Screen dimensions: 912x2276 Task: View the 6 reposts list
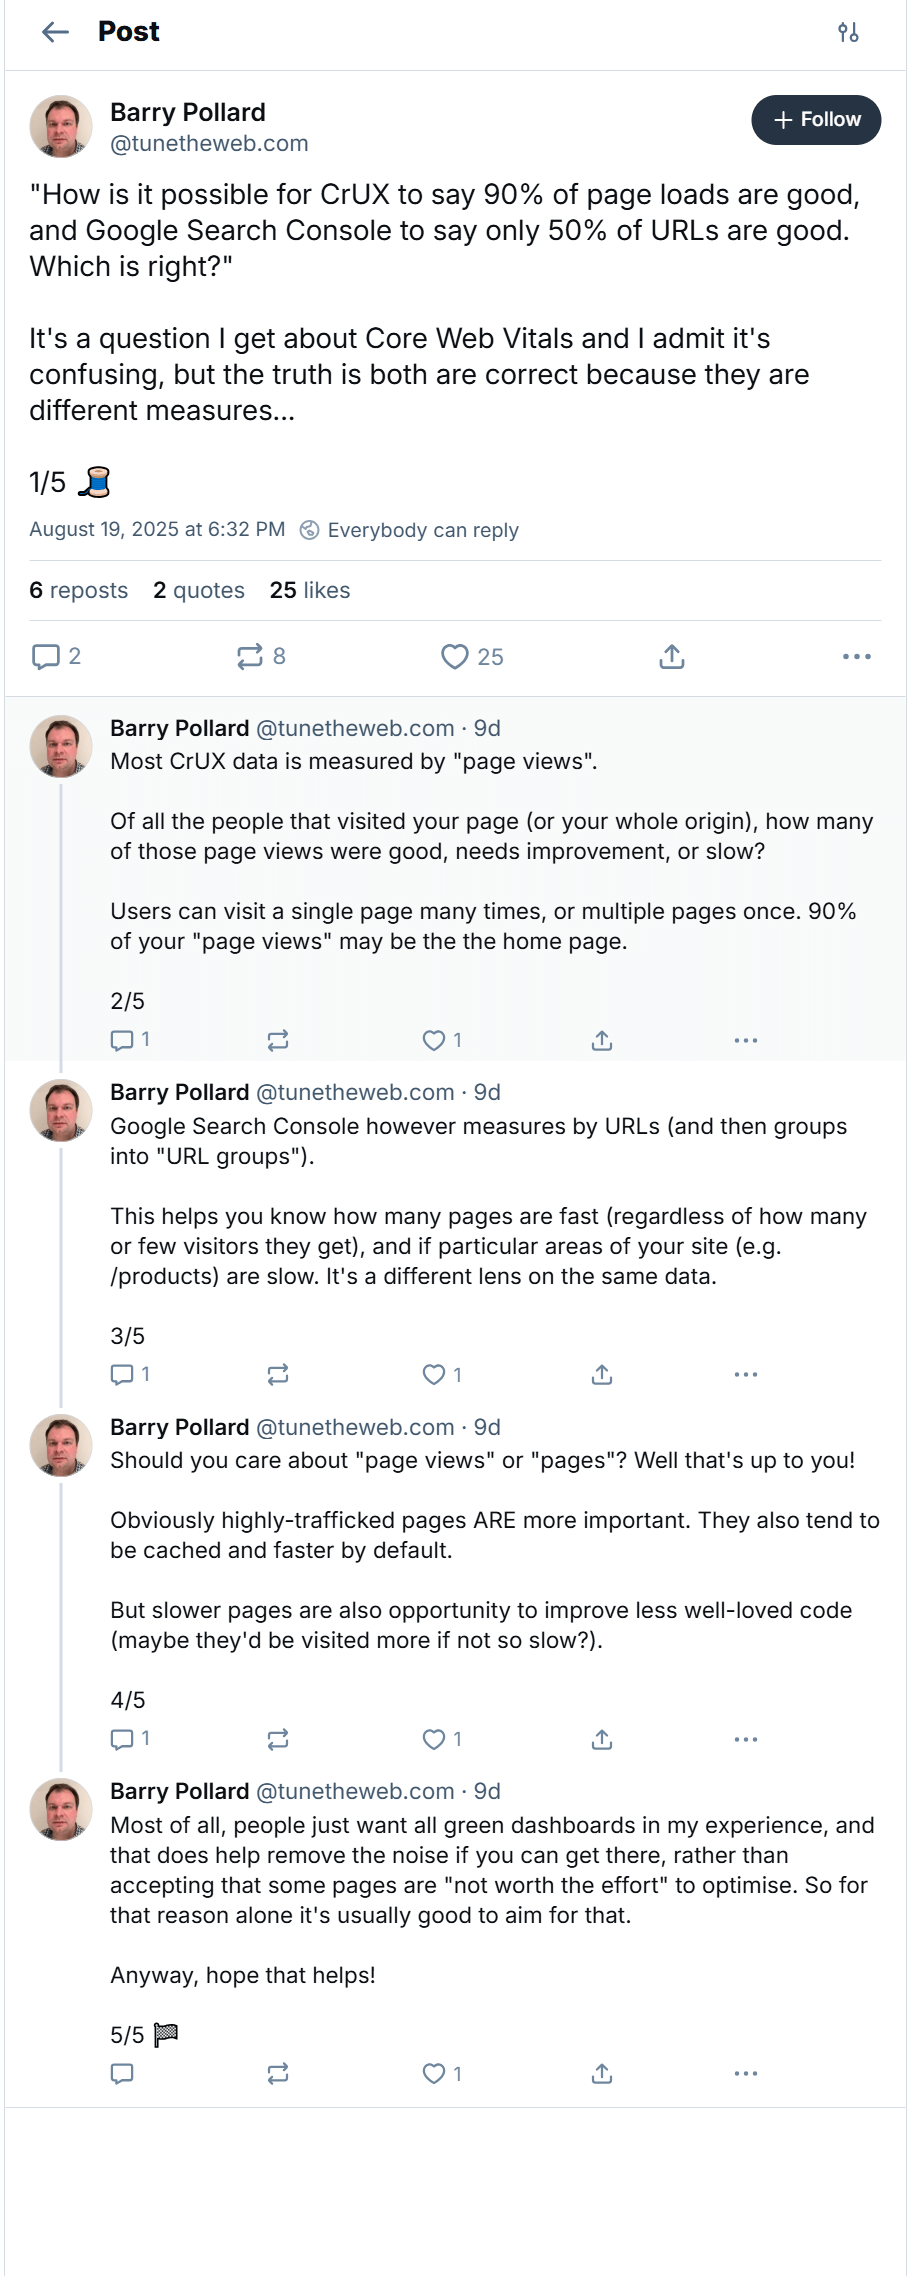tap(79, 590)
